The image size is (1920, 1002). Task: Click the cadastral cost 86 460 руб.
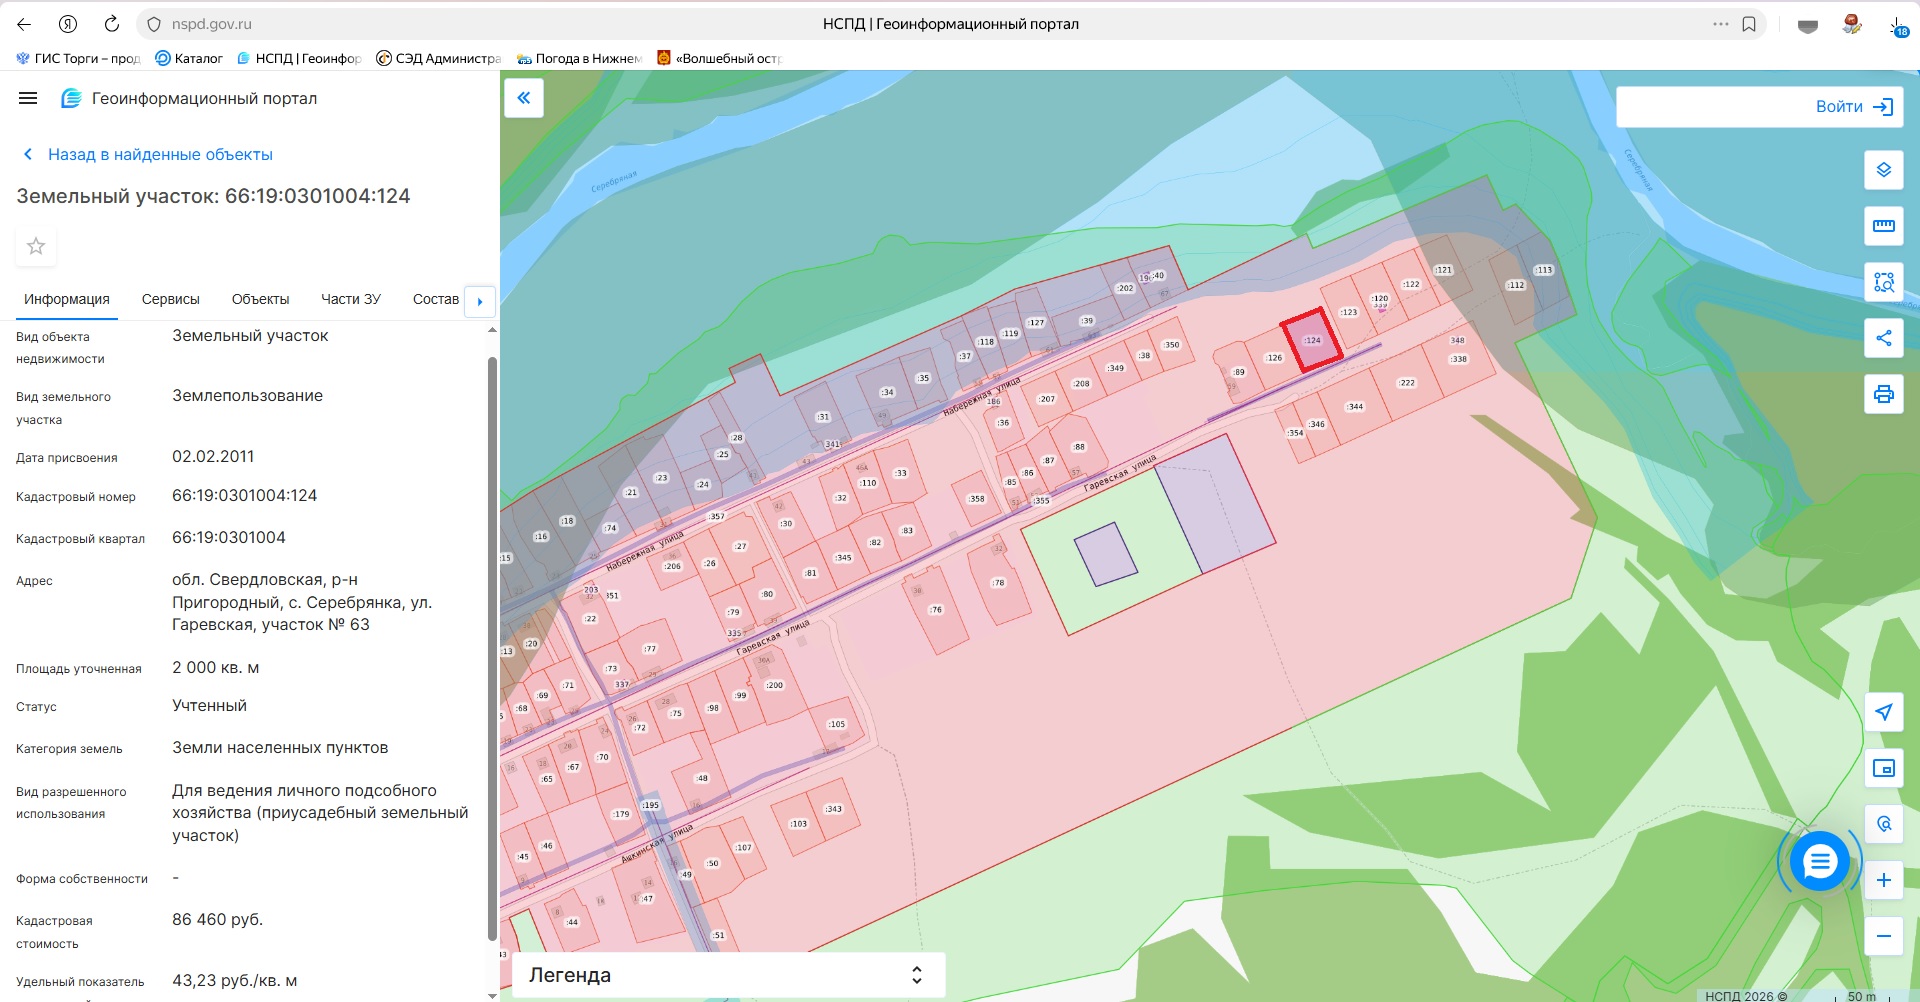[x=217, y=920]
